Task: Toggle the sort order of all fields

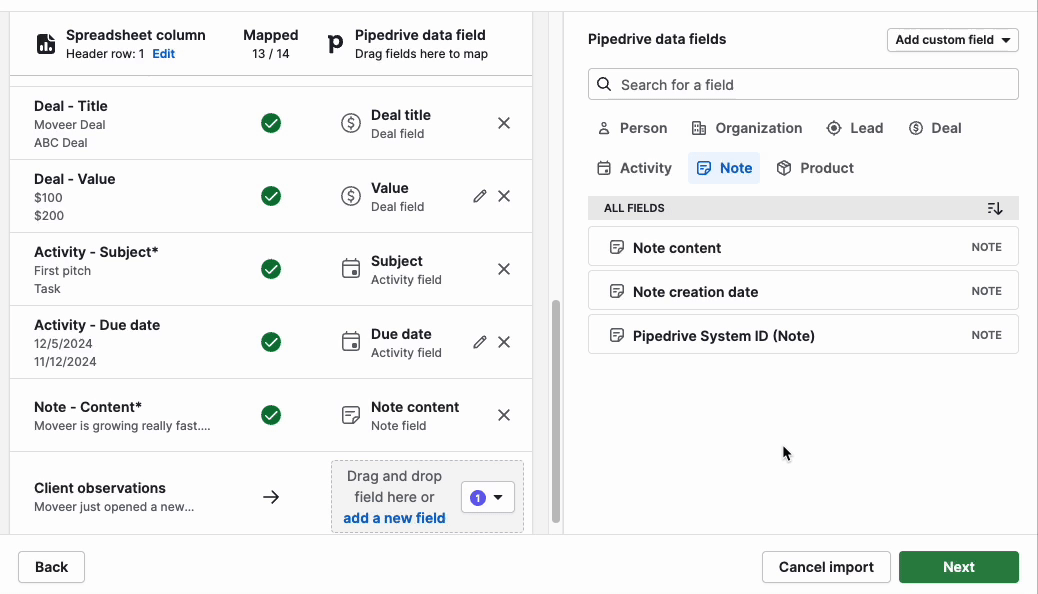Action: click(994, 208)
